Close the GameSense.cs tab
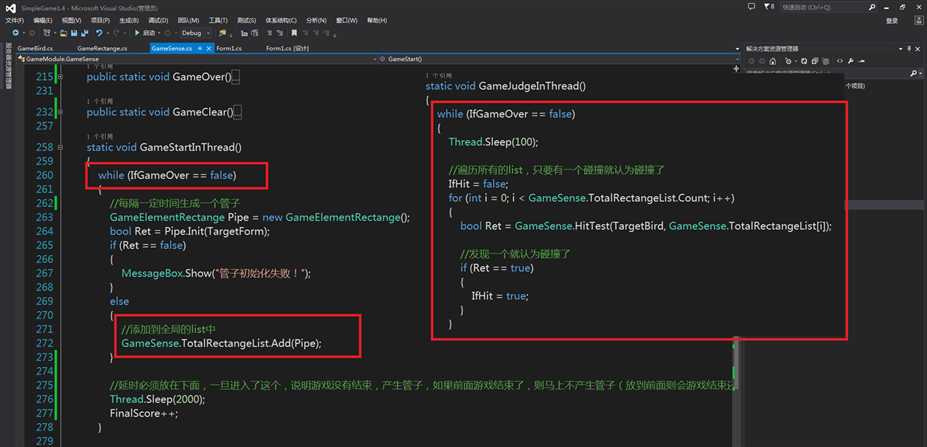 click(x=209, y=48)
